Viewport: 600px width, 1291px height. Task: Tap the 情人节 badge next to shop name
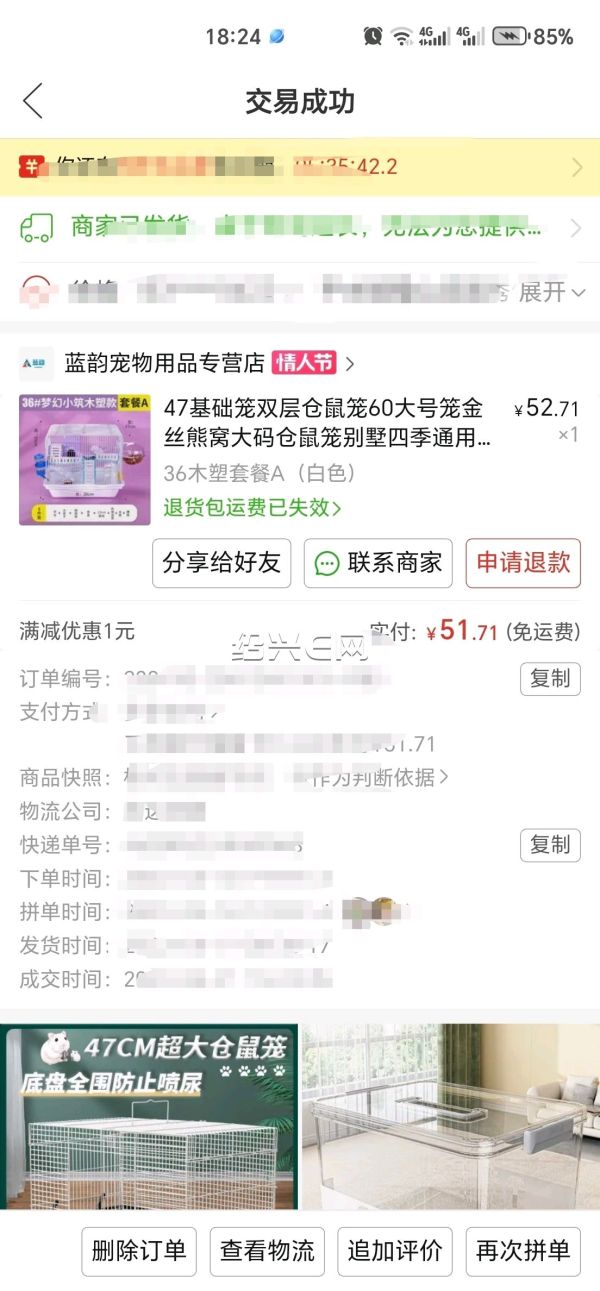[304, 362]
